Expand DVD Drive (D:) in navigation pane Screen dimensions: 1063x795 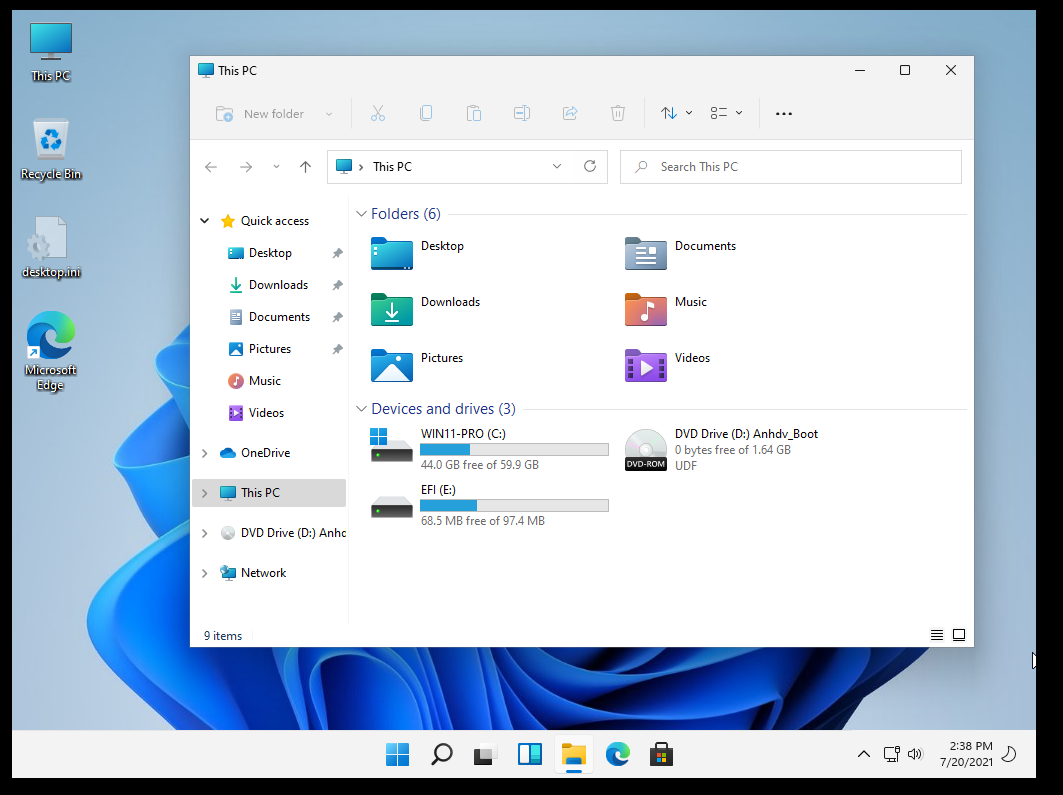[205, 533]
